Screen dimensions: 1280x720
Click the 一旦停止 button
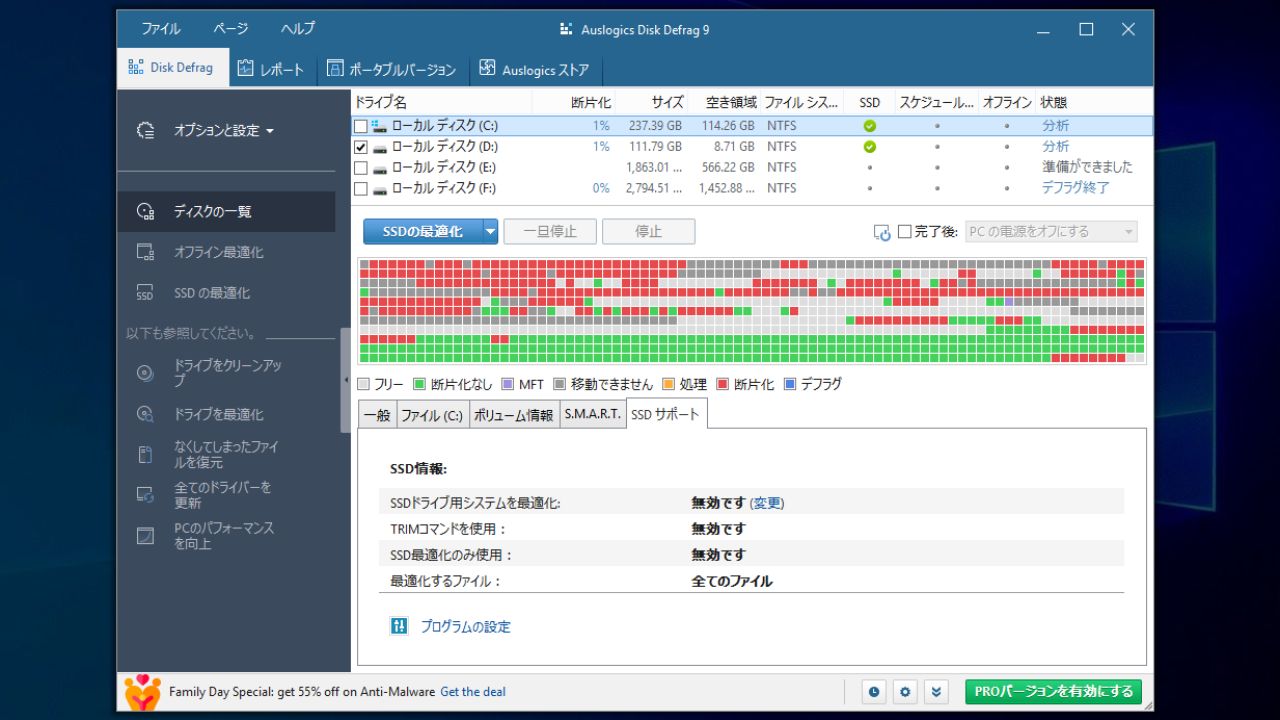pos(550,232)
